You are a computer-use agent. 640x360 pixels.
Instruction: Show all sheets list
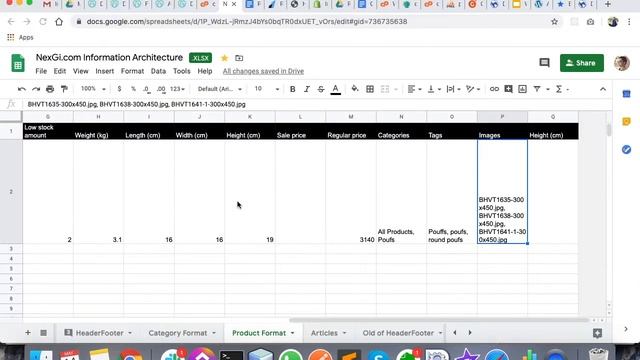pos(43,333)
